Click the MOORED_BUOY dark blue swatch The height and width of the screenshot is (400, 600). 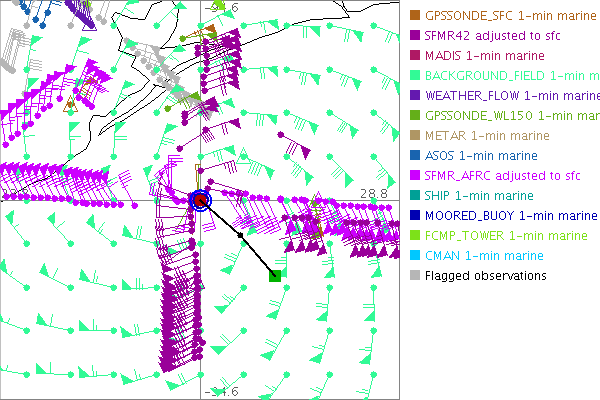pyautogui.click(x=415, y=216)
